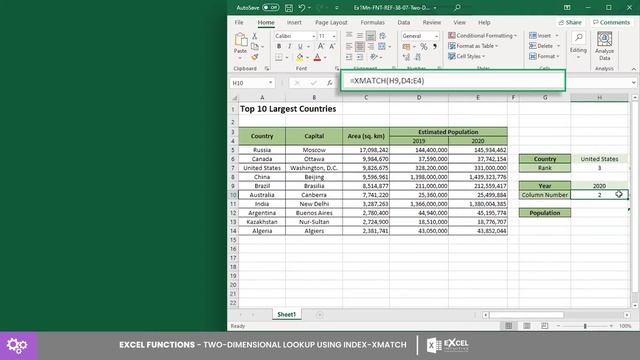
Task: Expand Format as Table menu
Action: pyautogui.click(x=473, y=46)
